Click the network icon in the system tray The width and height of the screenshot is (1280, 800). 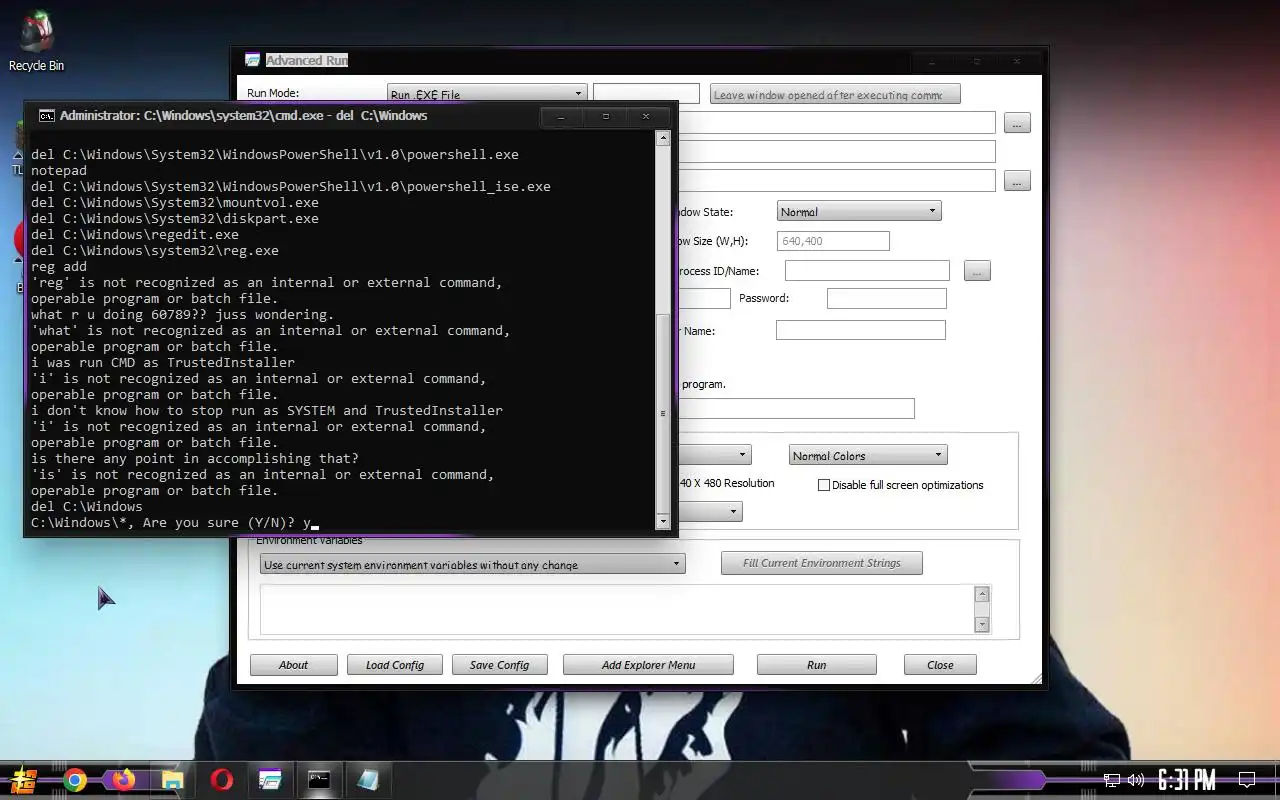tap(1112, 780)
